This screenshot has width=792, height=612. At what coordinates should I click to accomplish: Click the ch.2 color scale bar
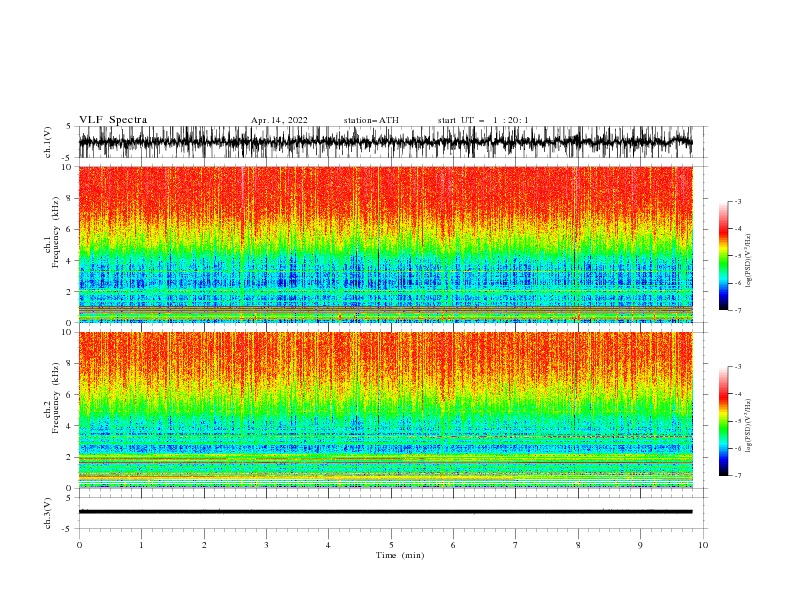tap(723, 421)
